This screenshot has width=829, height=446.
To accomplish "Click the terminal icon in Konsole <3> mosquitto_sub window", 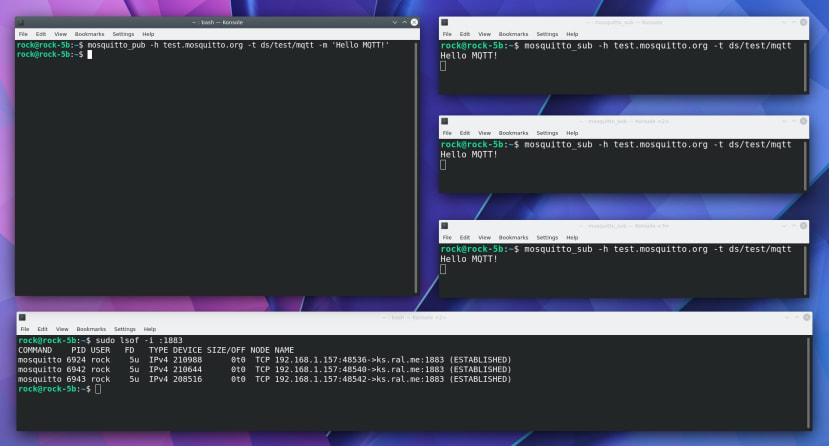I will tap(445, 226).
